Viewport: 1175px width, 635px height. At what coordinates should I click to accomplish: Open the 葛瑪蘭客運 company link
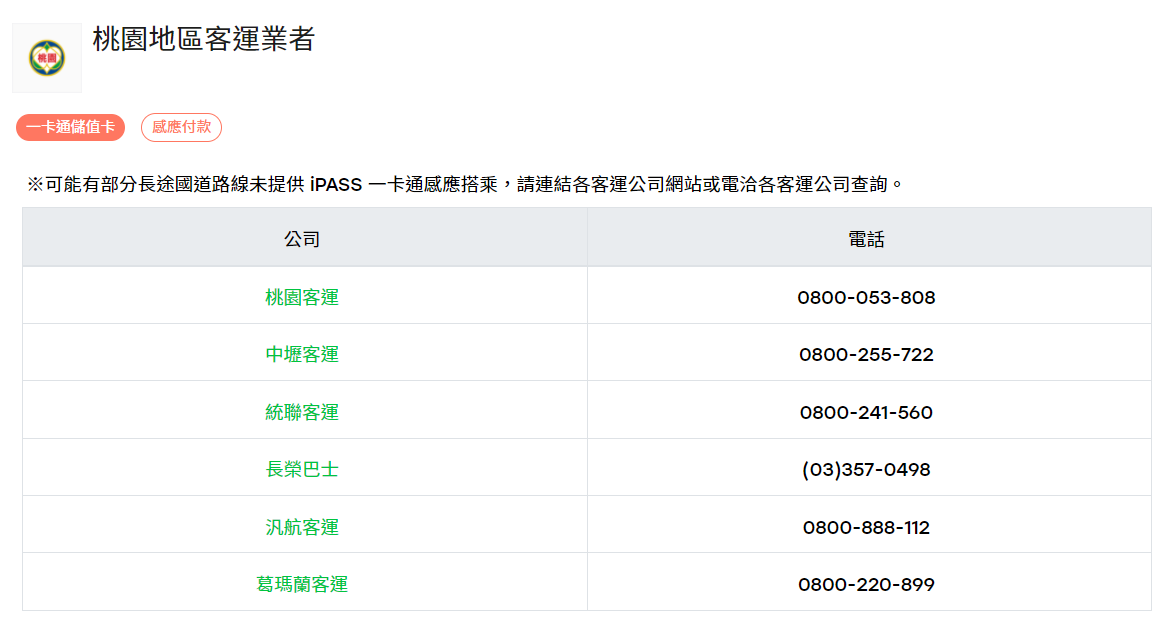(302, 584)
